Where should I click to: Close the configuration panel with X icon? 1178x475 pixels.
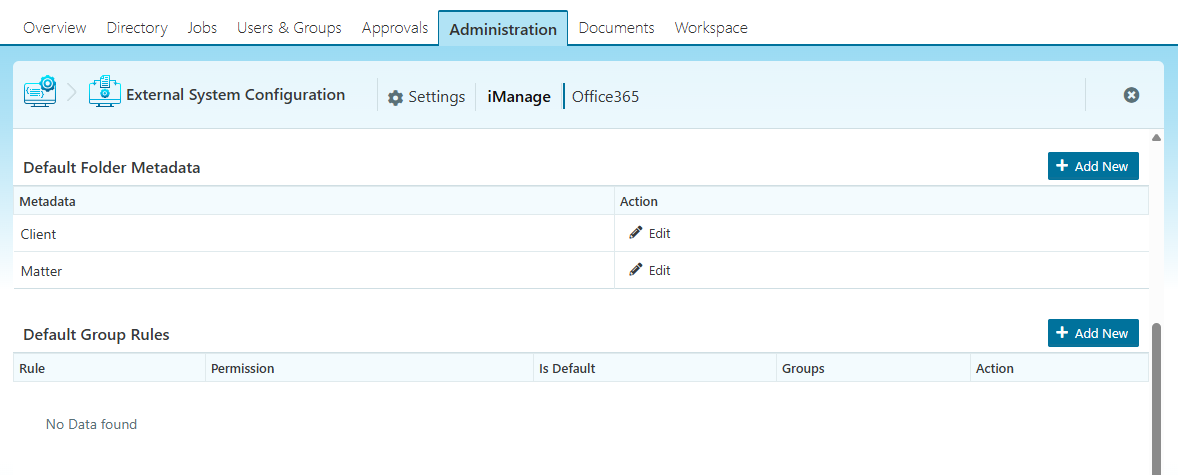(1131, 95)
